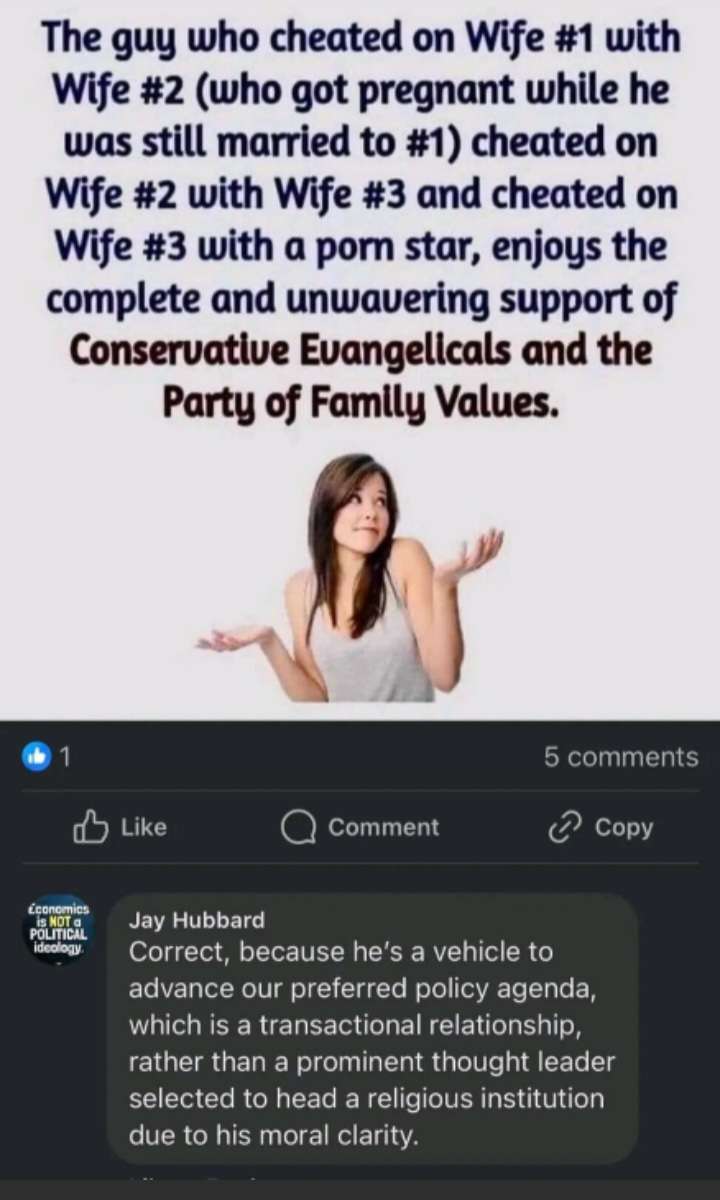Screen dimensions: 720x1200
Task: Tap the chain-link Copy icon
Action: pos(566,827)
